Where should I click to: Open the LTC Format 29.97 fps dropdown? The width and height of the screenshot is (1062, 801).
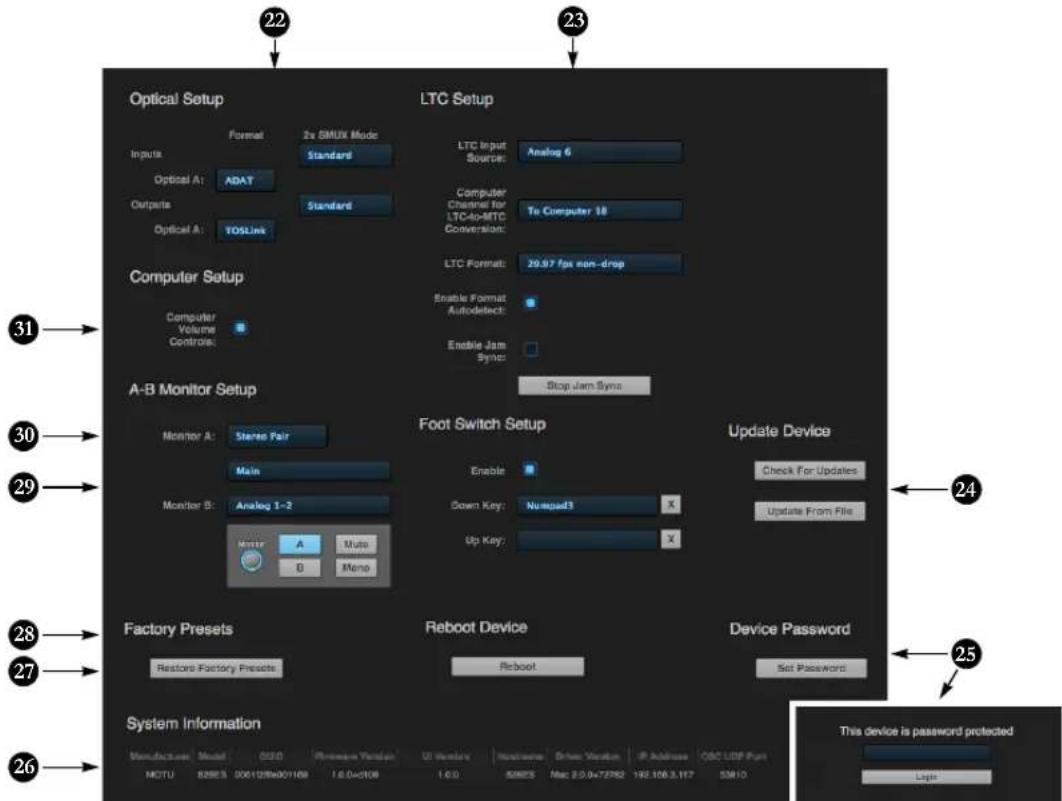600,263
